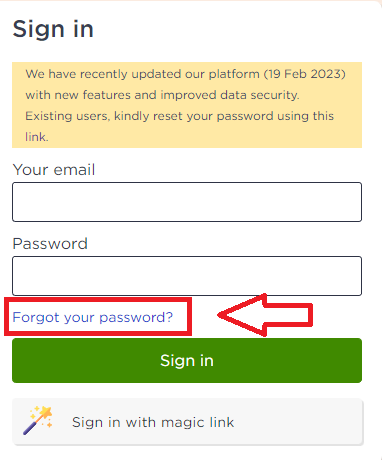
Task: Click inside the Password field
Action: 187,276
